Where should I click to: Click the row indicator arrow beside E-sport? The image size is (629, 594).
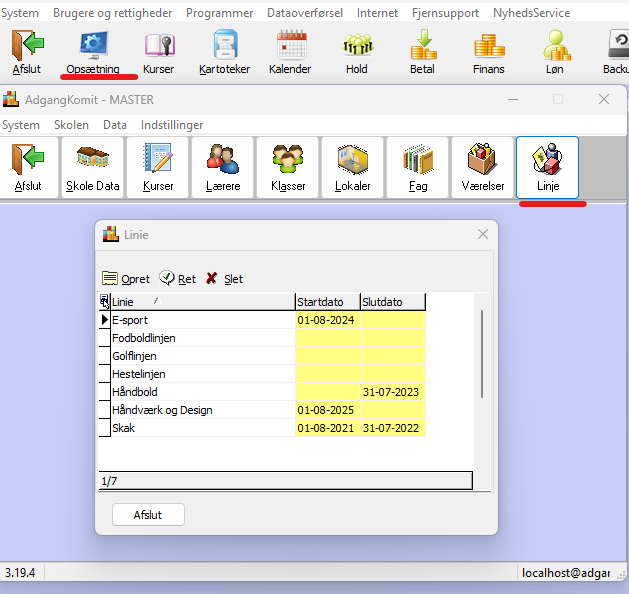pyautogui.click(x=104, y=320)
